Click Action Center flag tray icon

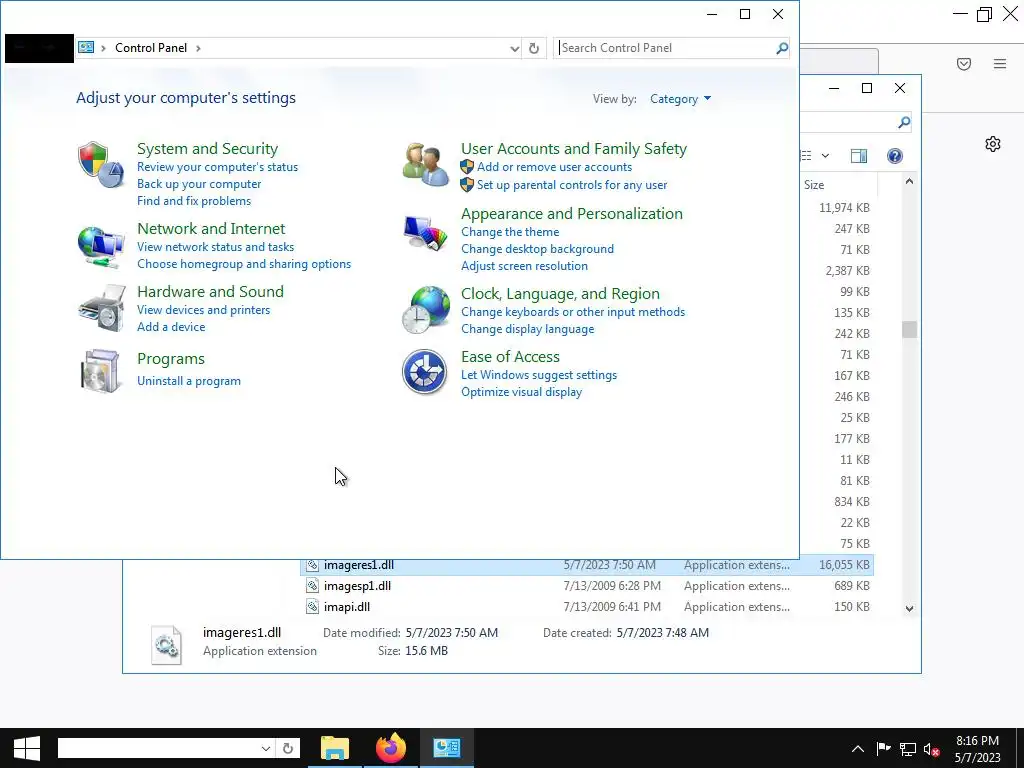[x=883, y=748]
